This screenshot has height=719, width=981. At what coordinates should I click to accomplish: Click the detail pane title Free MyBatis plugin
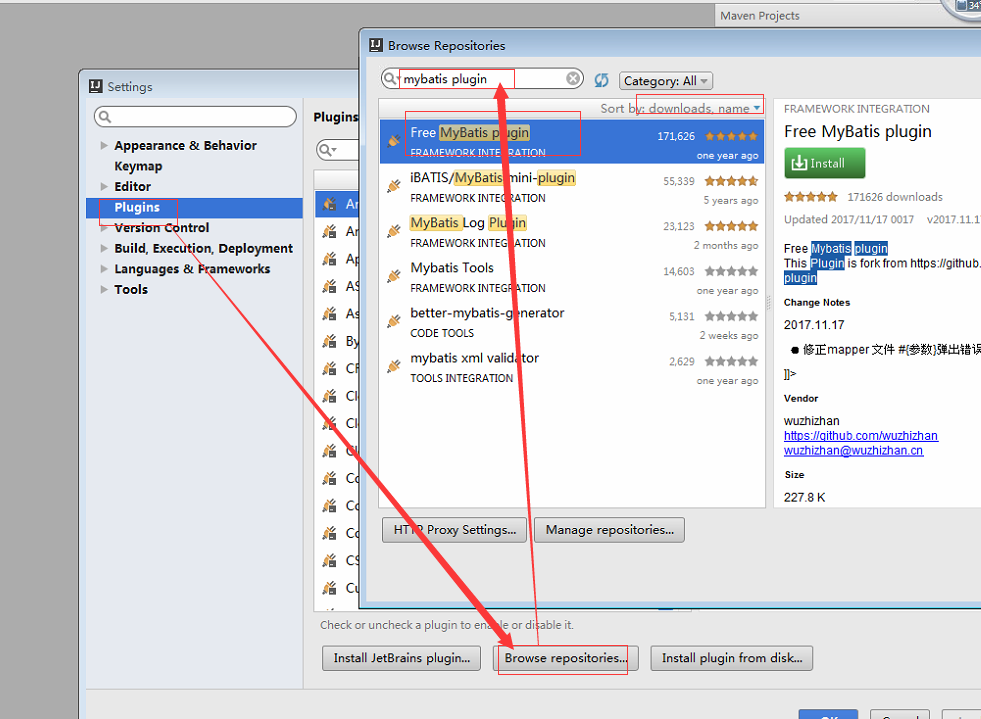858,131
